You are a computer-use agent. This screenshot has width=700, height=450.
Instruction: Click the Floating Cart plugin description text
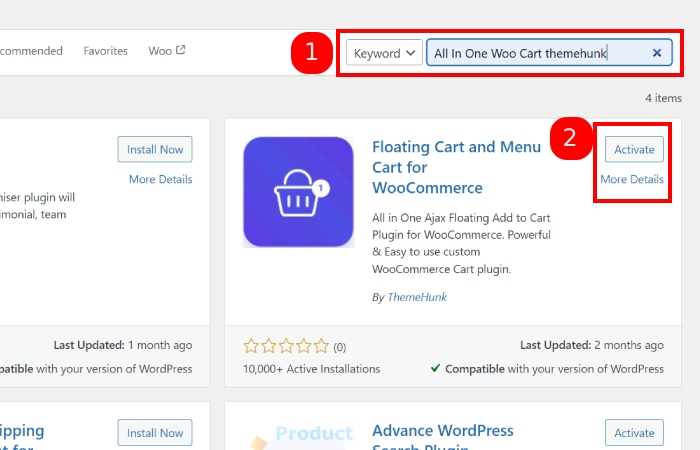tap(462, 243)
